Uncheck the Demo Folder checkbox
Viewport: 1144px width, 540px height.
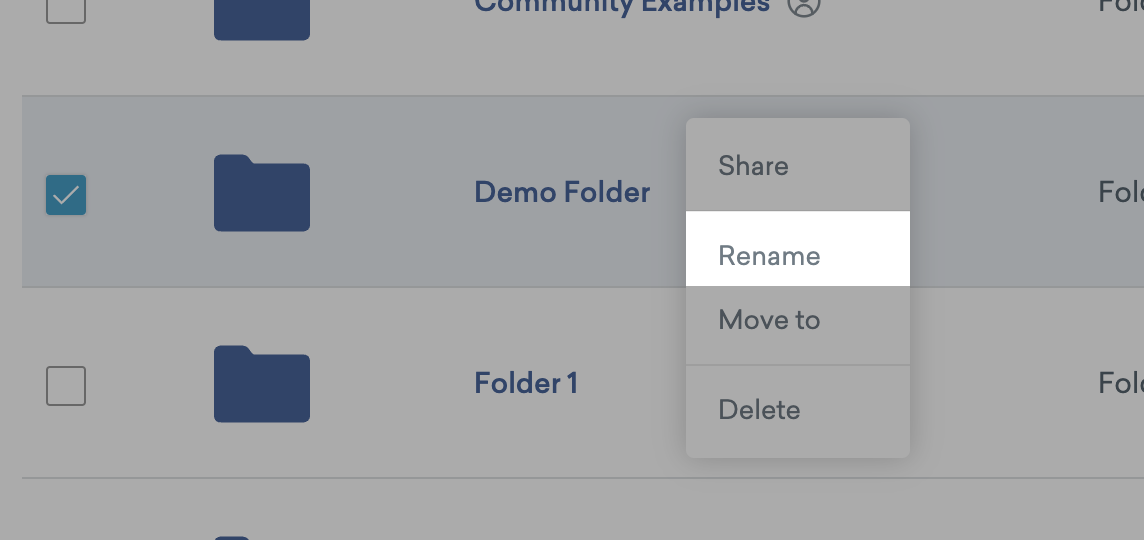66,195
